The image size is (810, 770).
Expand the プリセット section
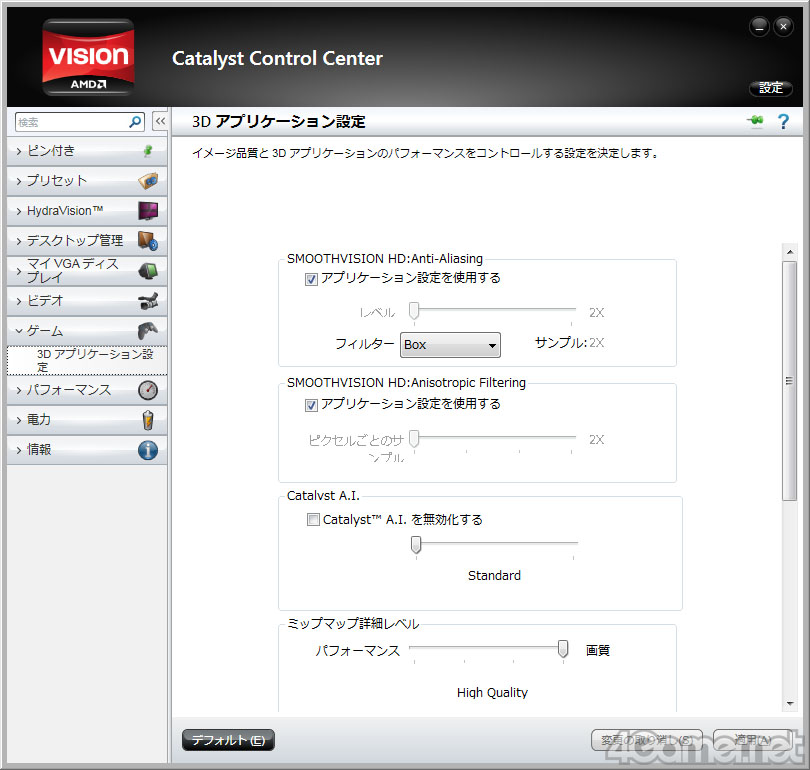point(87,181)
